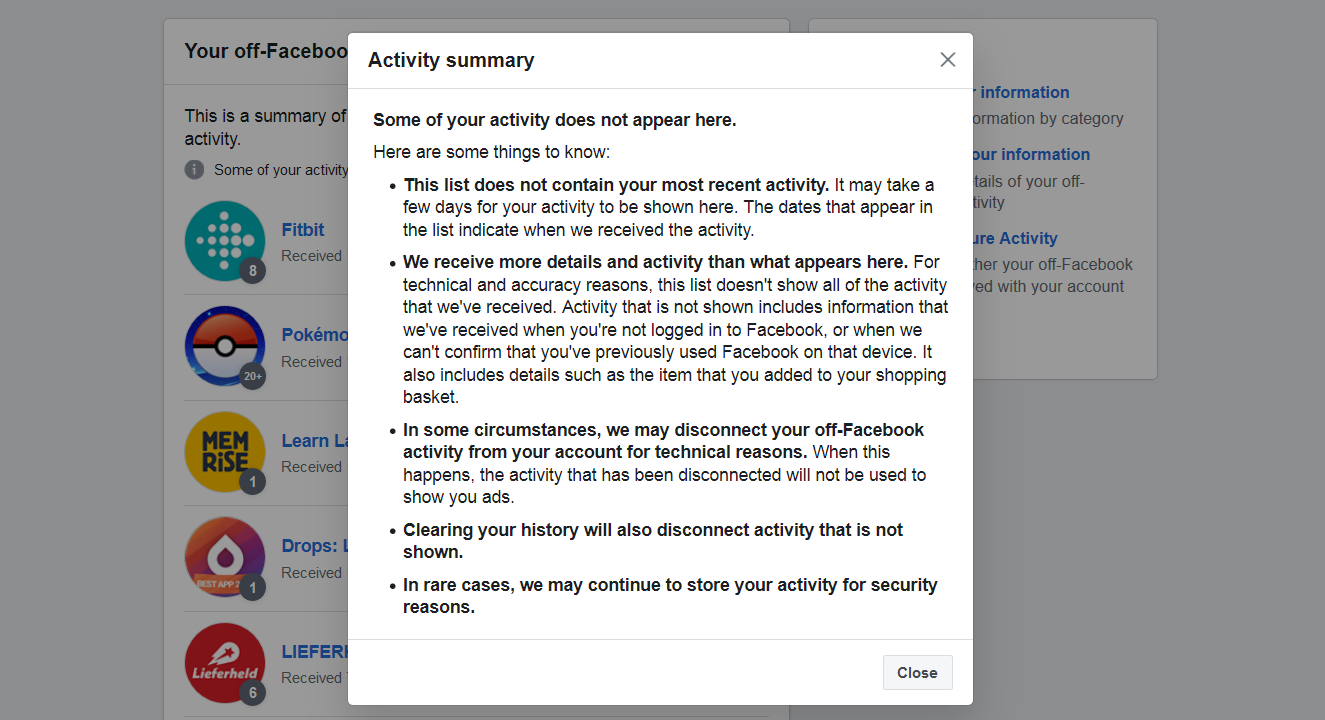Open the Pokémon app name link

(315, 335)
